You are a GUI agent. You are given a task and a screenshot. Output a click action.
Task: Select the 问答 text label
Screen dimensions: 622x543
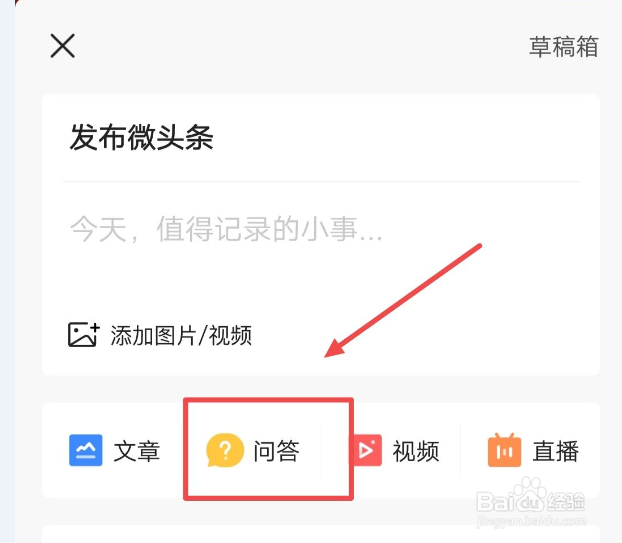(x=276, y=451)
